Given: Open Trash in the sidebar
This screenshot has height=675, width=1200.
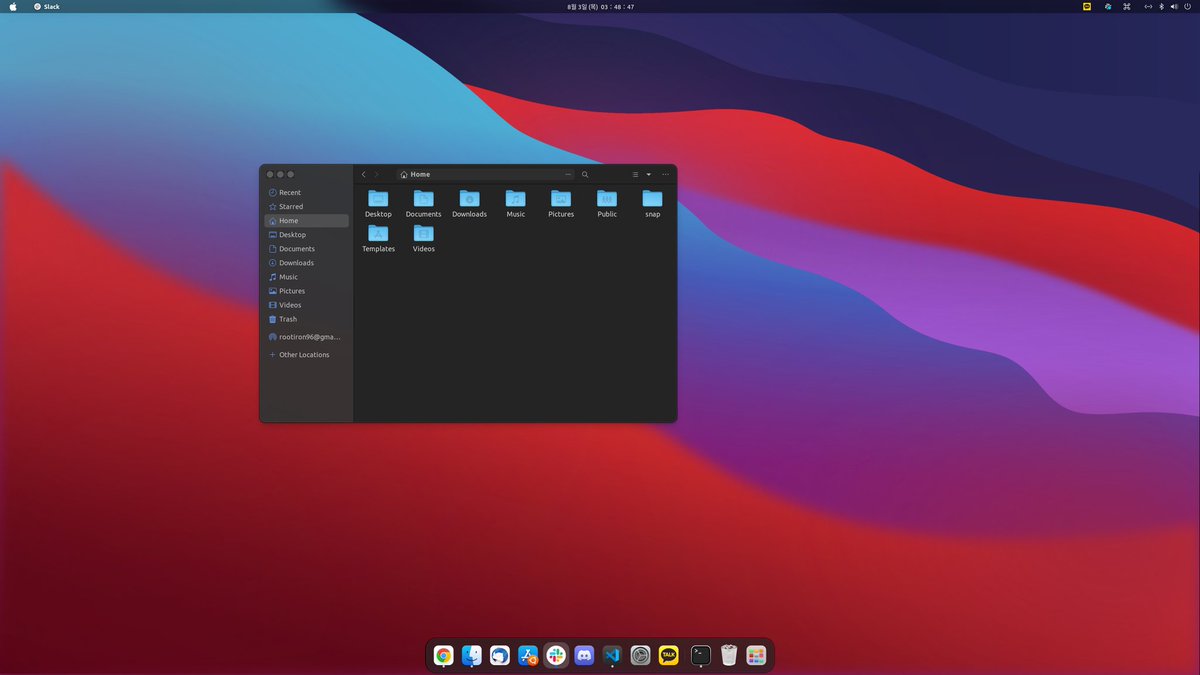Looking at the screenshot, I should coord(307,318).
